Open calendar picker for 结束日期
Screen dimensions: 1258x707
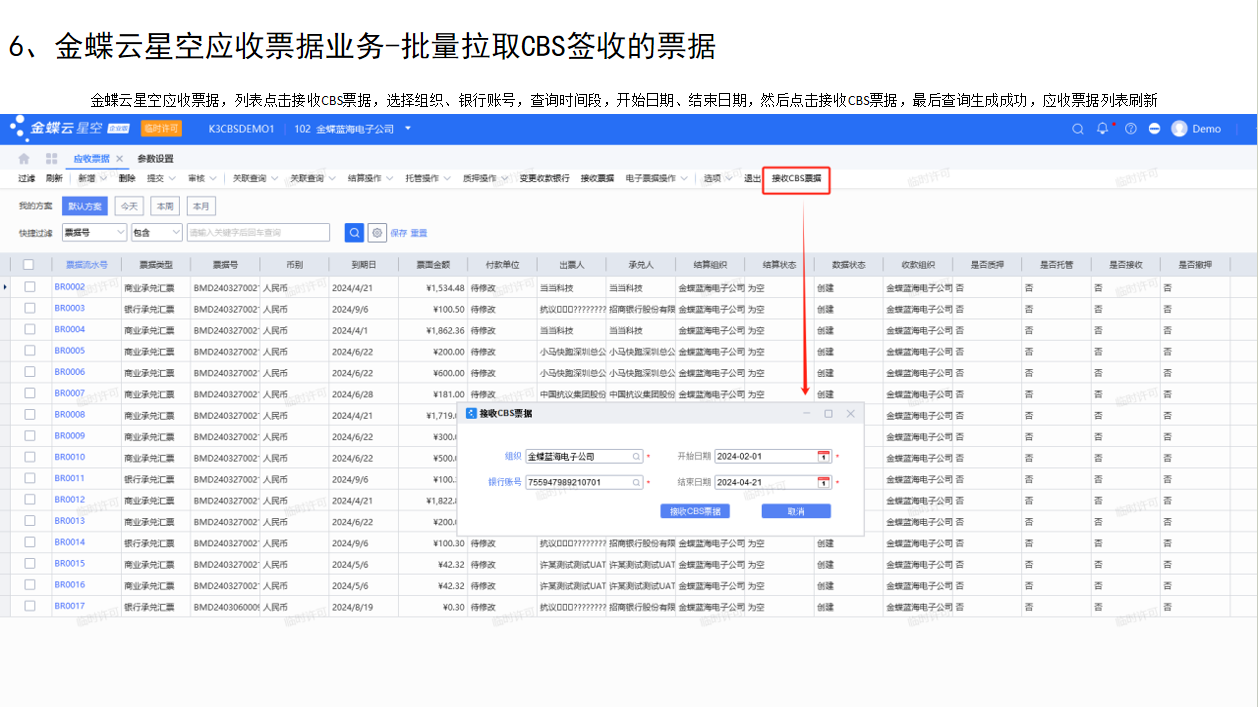pos(823,482)
